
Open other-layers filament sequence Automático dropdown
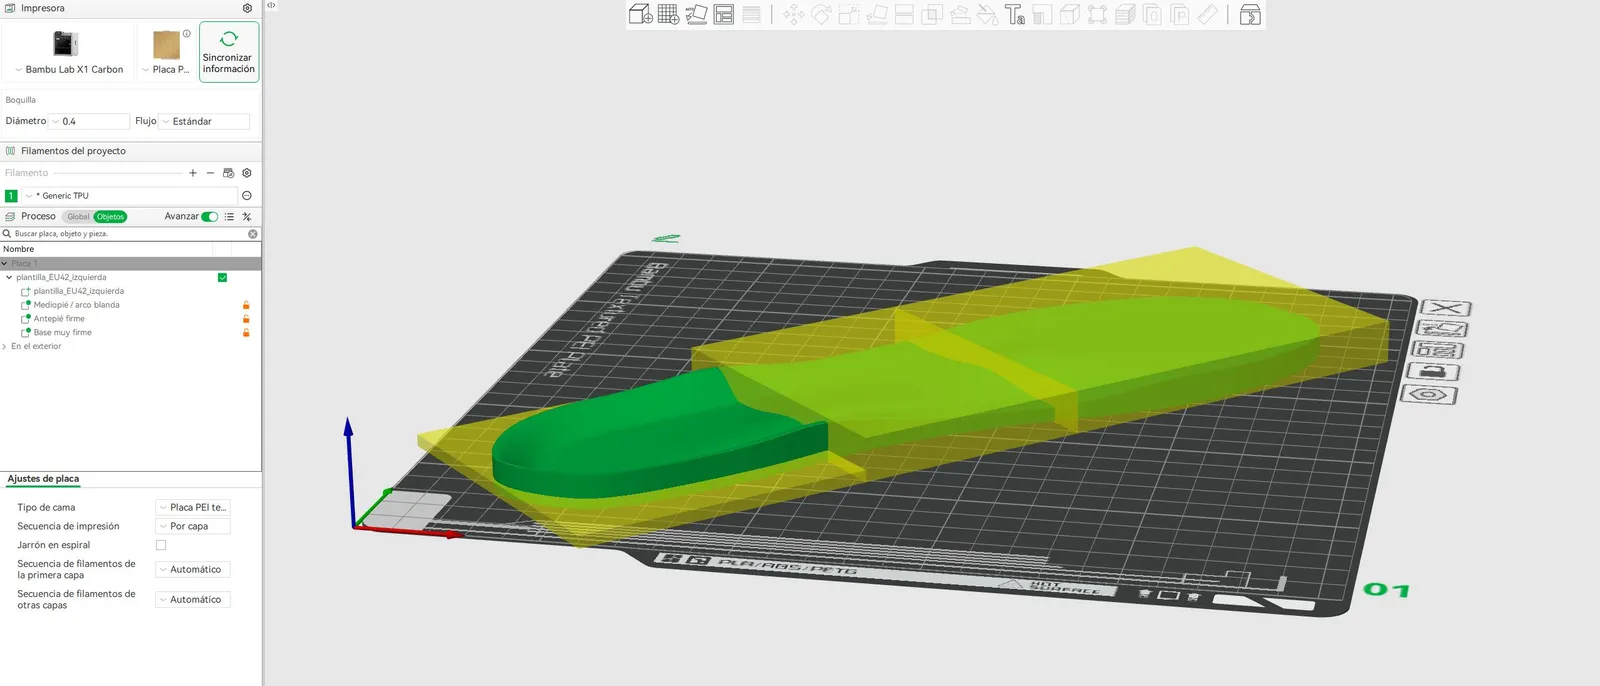click(x=193, y=599)
